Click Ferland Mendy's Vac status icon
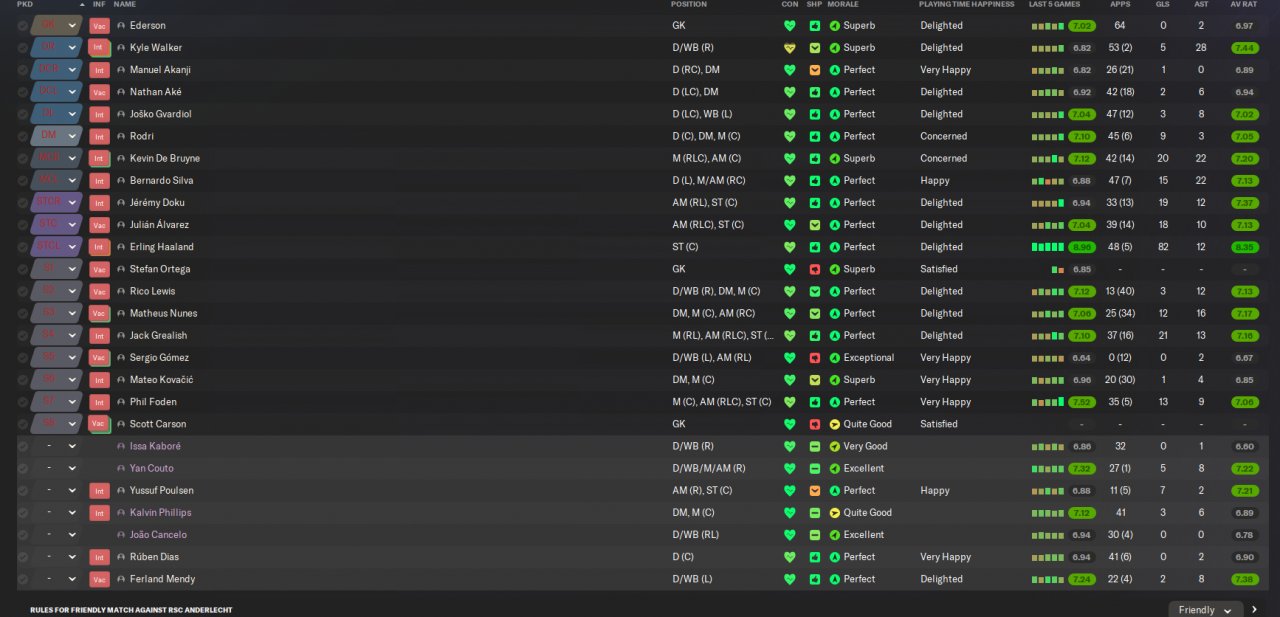Image resolution: width=1280 pixels, height=617 pixels. (99, 579)
